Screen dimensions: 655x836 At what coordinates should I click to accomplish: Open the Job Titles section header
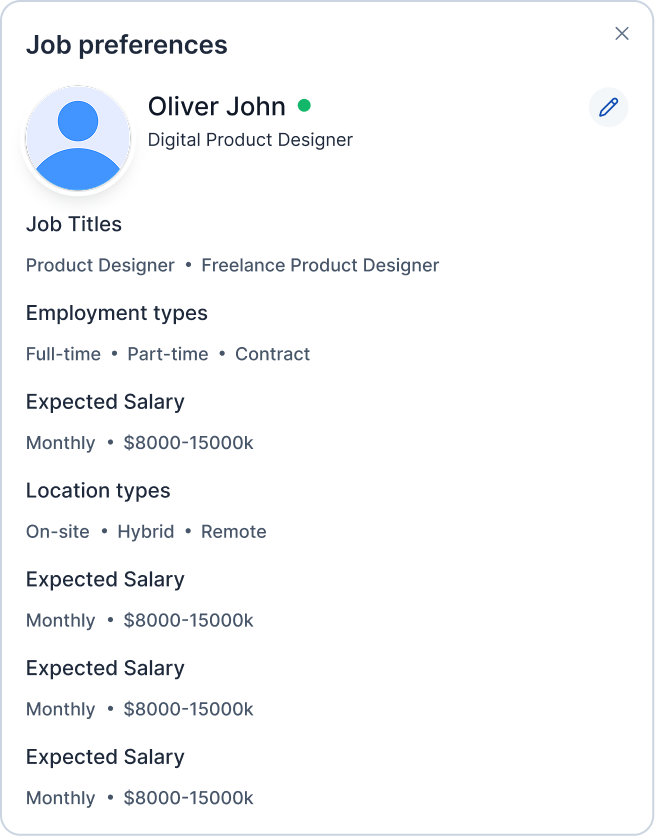(73, 224)
